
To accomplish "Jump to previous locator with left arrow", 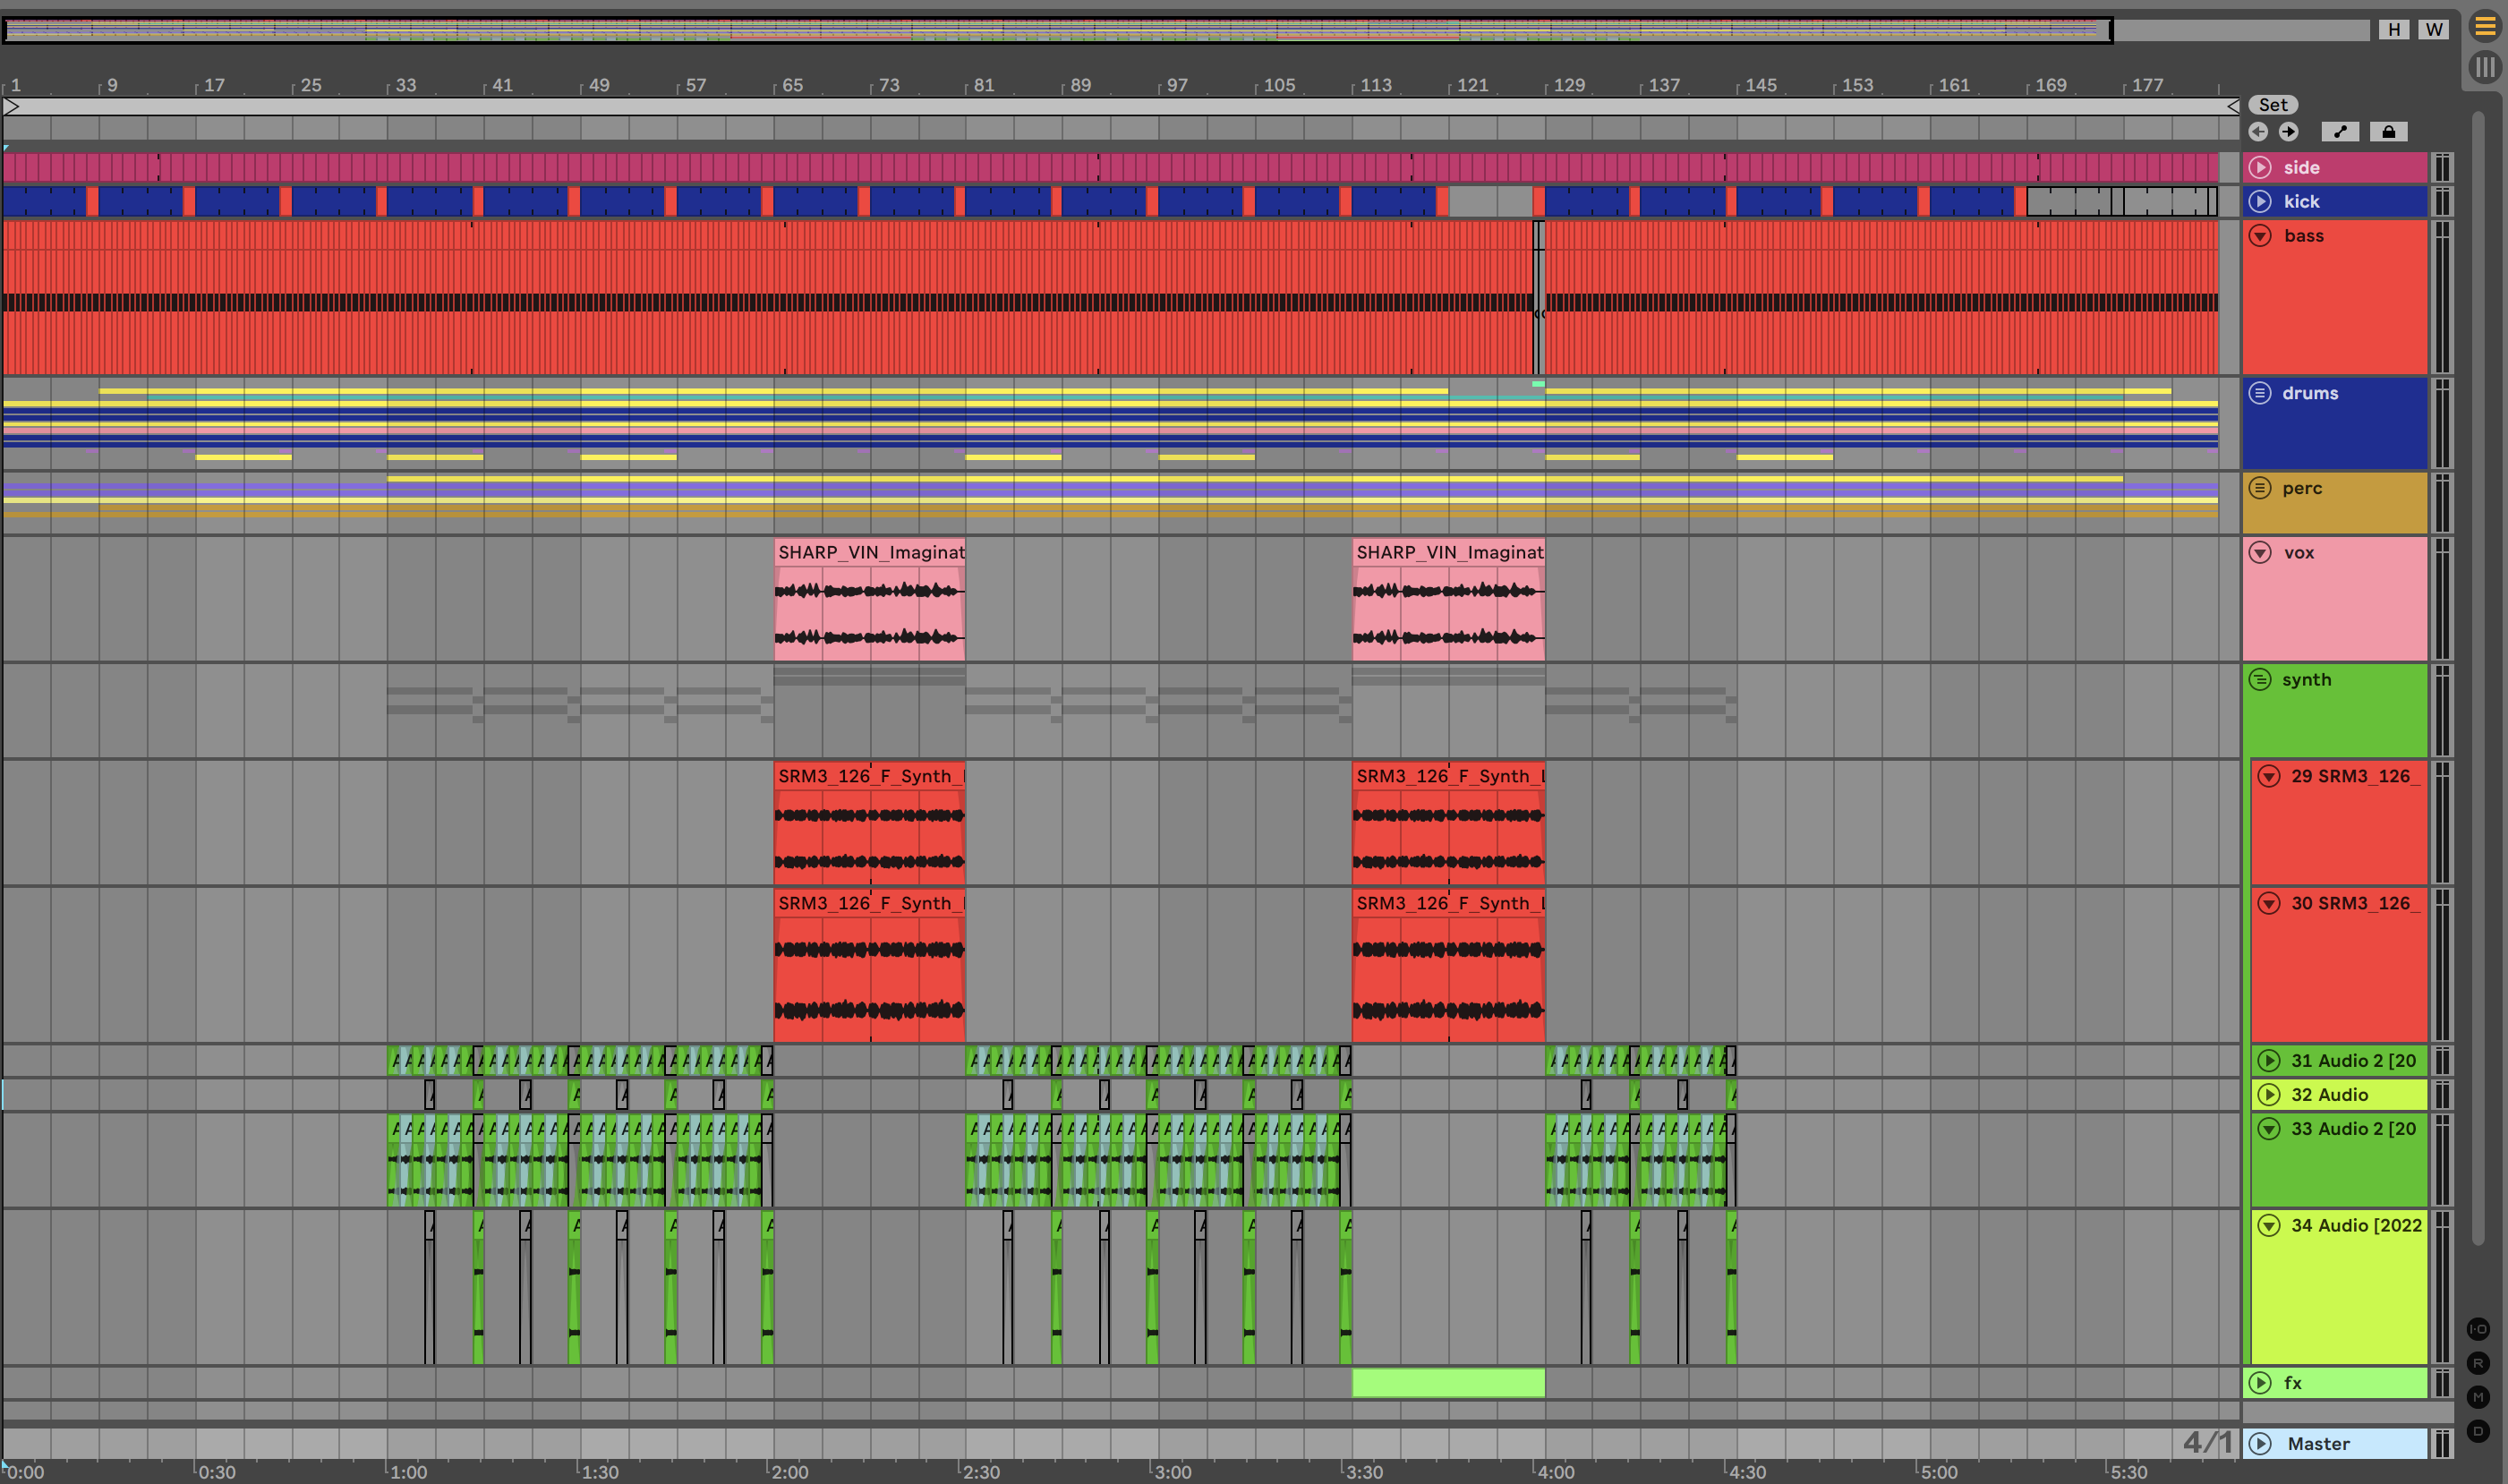I will 2258,132.
